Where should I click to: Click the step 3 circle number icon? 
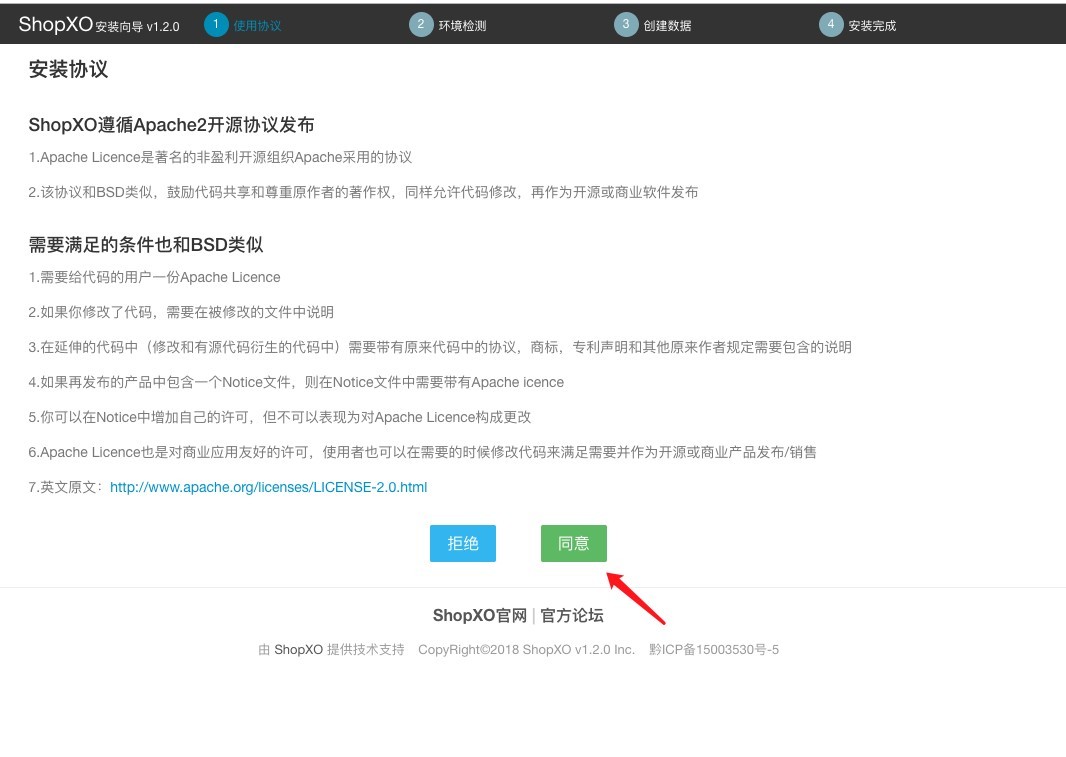point(626,24)
